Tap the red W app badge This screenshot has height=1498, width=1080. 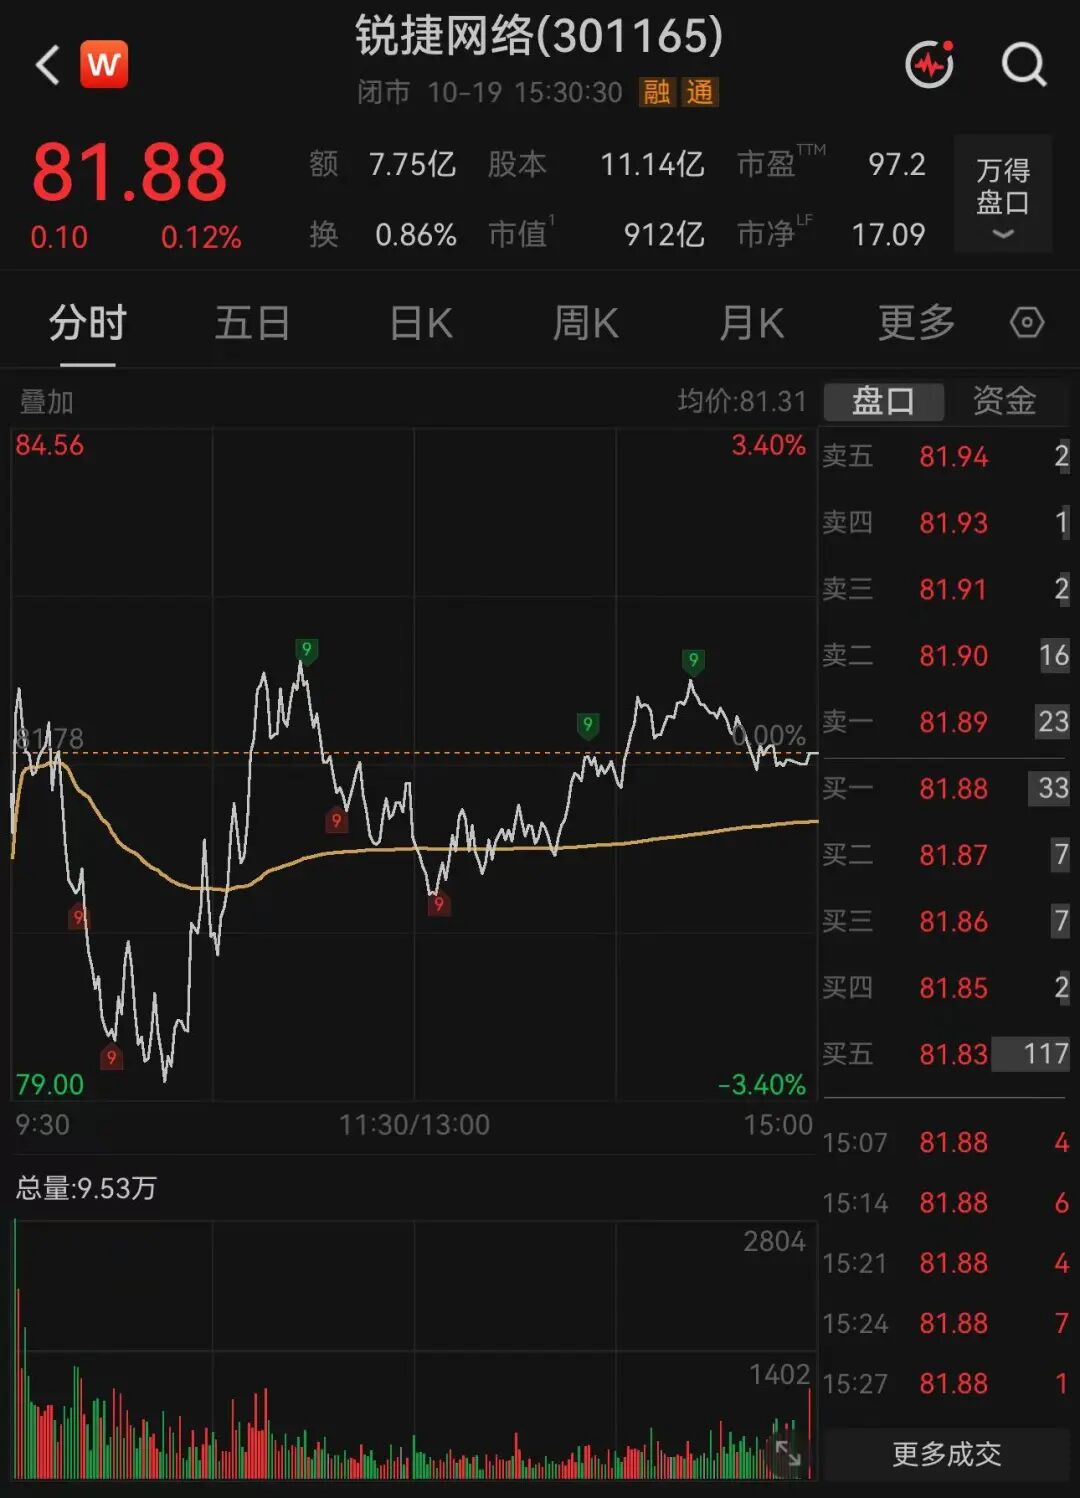tap(104, 64)
